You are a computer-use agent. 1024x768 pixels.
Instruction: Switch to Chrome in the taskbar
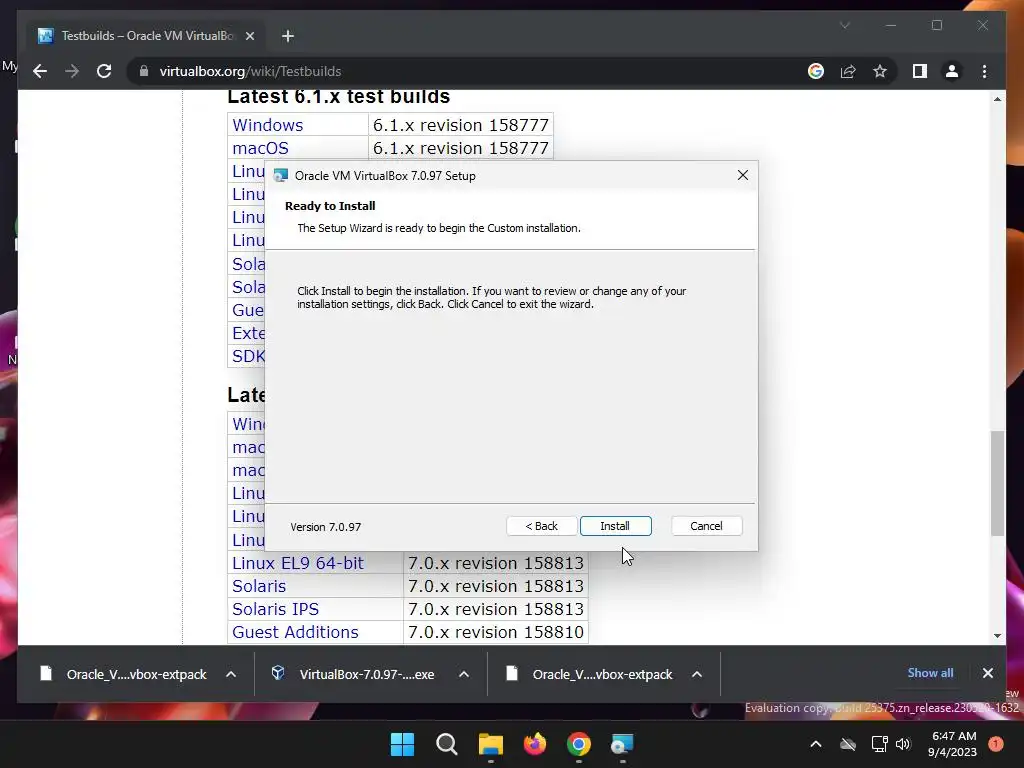click(x=579, y=744)
